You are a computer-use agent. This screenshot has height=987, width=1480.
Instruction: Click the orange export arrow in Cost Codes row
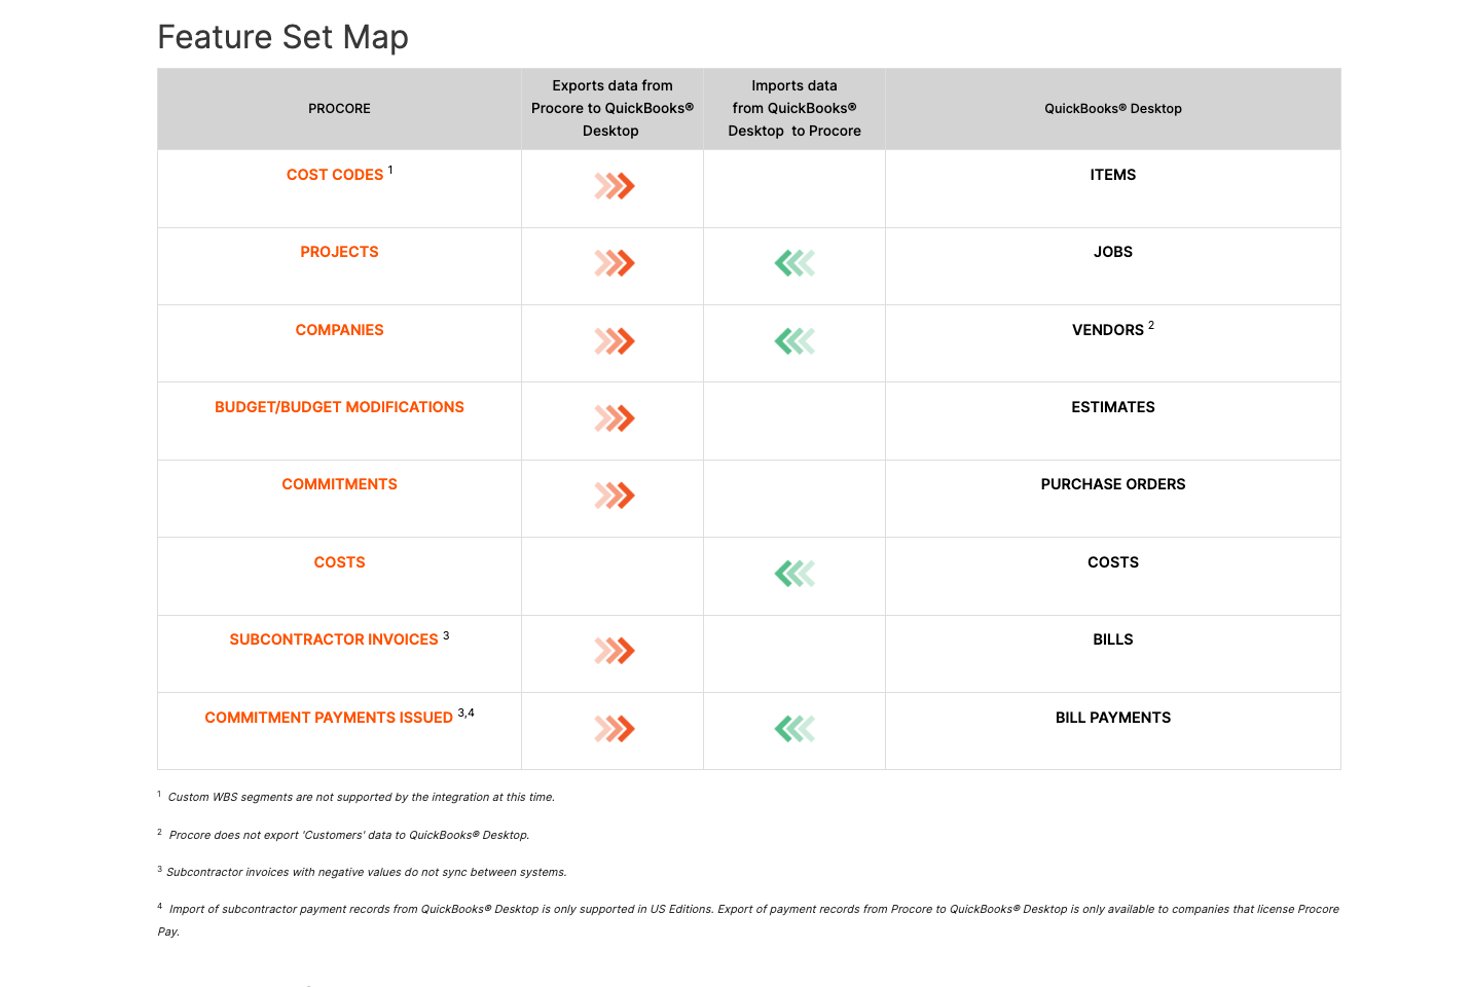(614, 186)
